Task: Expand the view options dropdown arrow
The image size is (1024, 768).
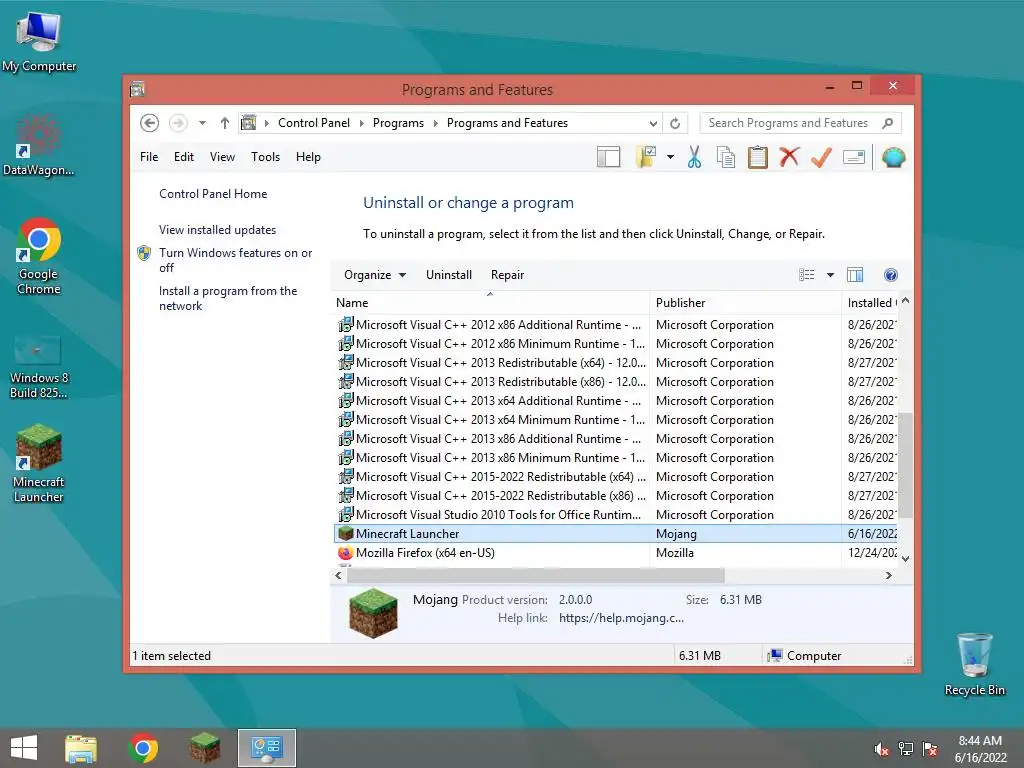Action: coord(830,275)
